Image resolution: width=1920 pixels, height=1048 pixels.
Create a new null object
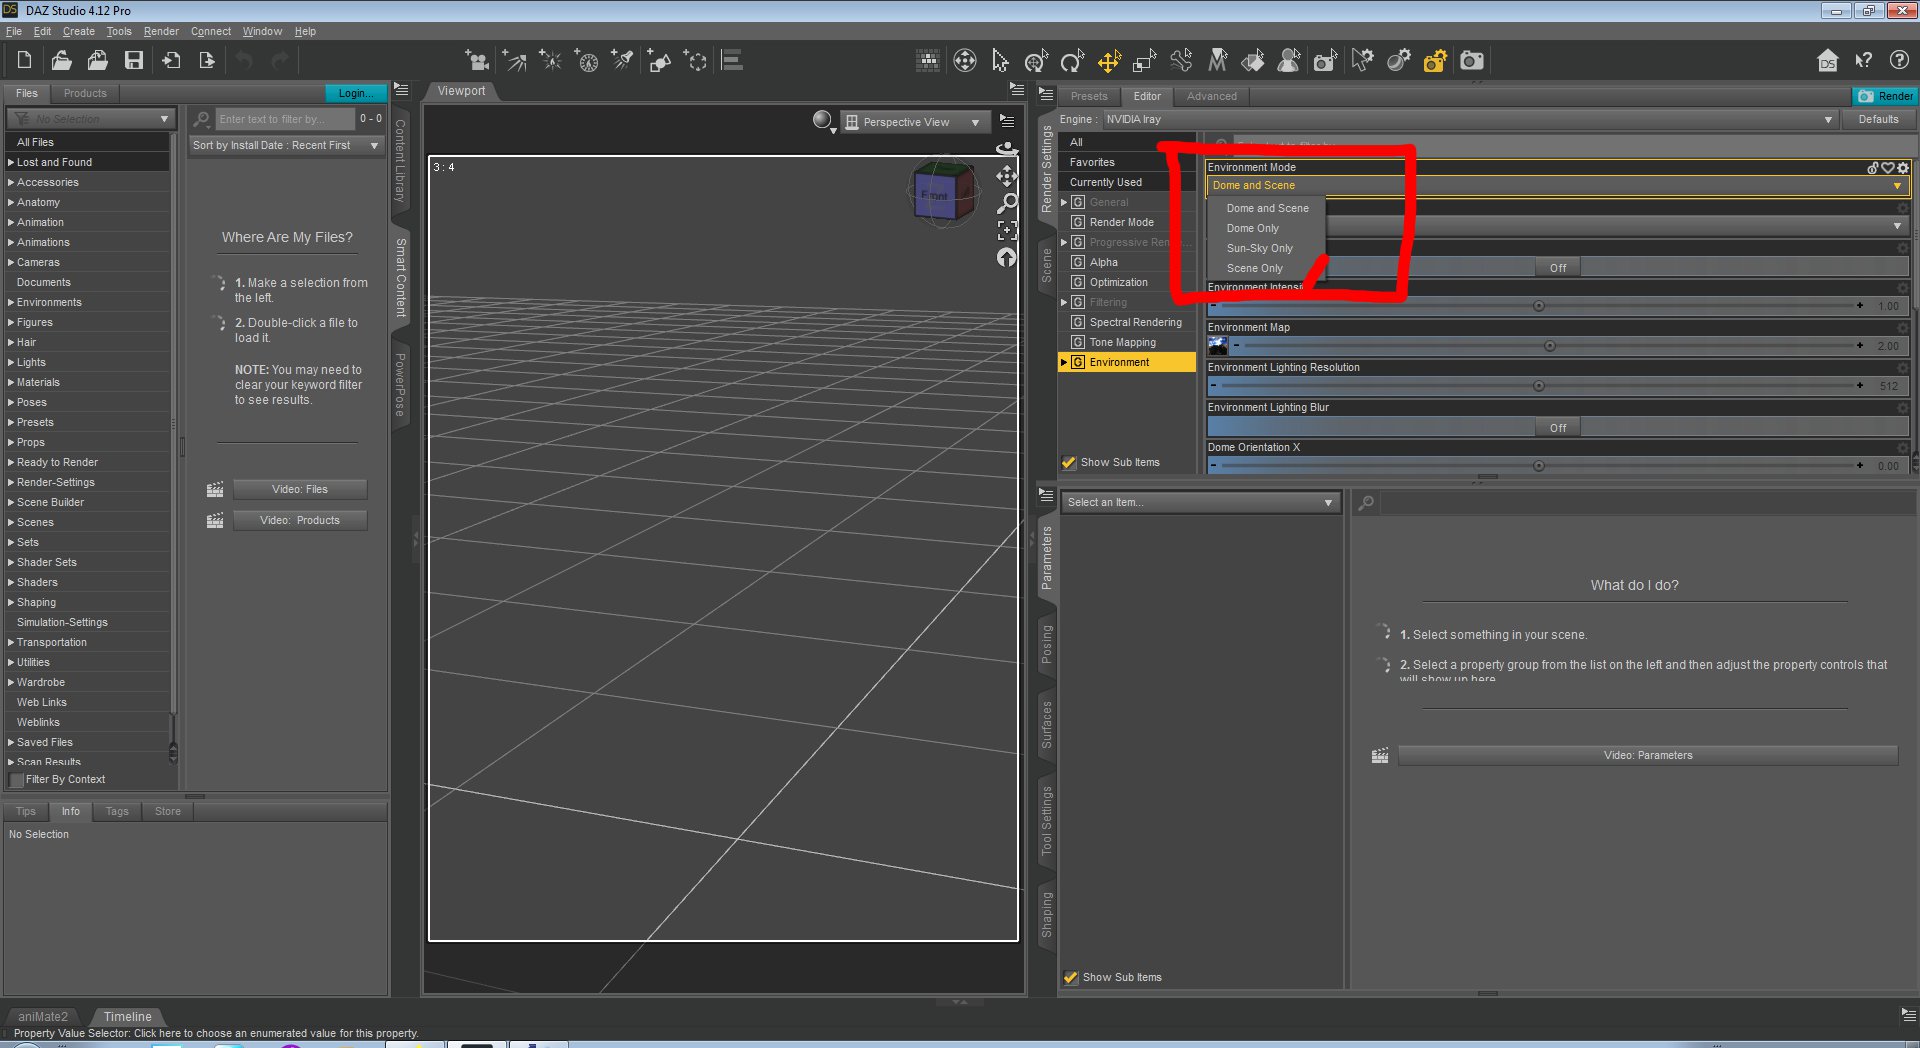[x=695, y=61]
